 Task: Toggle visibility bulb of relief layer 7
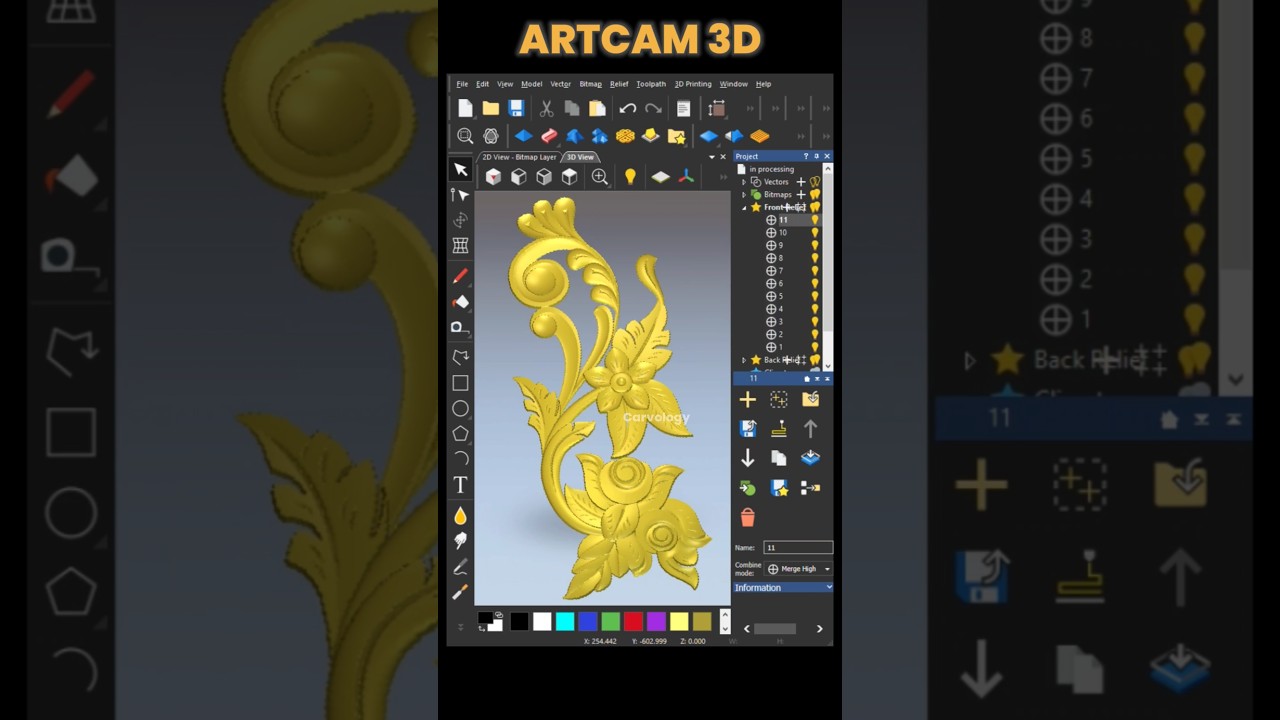(814, 271)
